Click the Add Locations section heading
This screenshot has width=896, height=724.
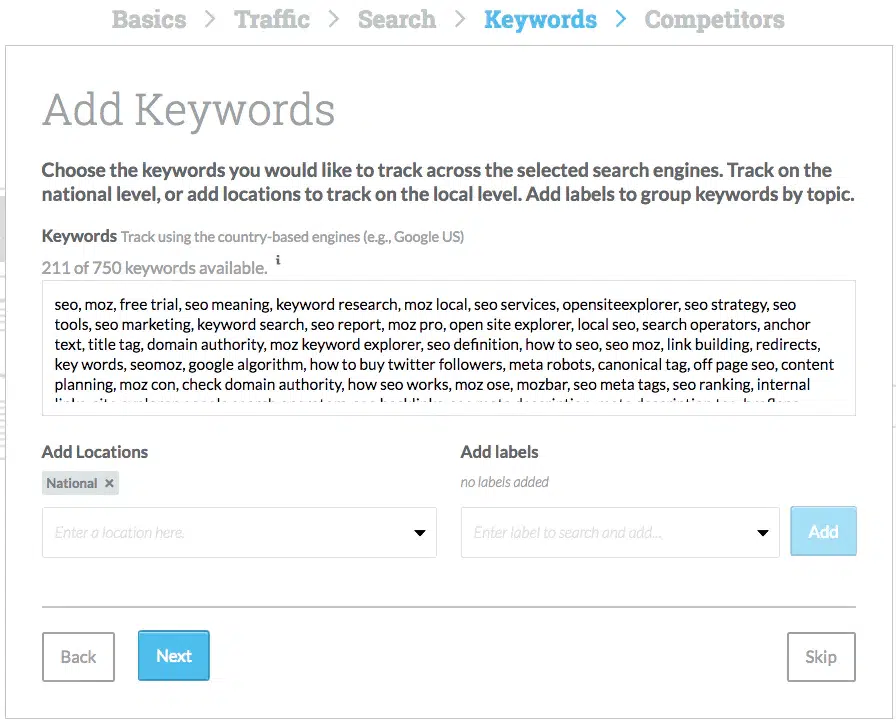(94, 452)
